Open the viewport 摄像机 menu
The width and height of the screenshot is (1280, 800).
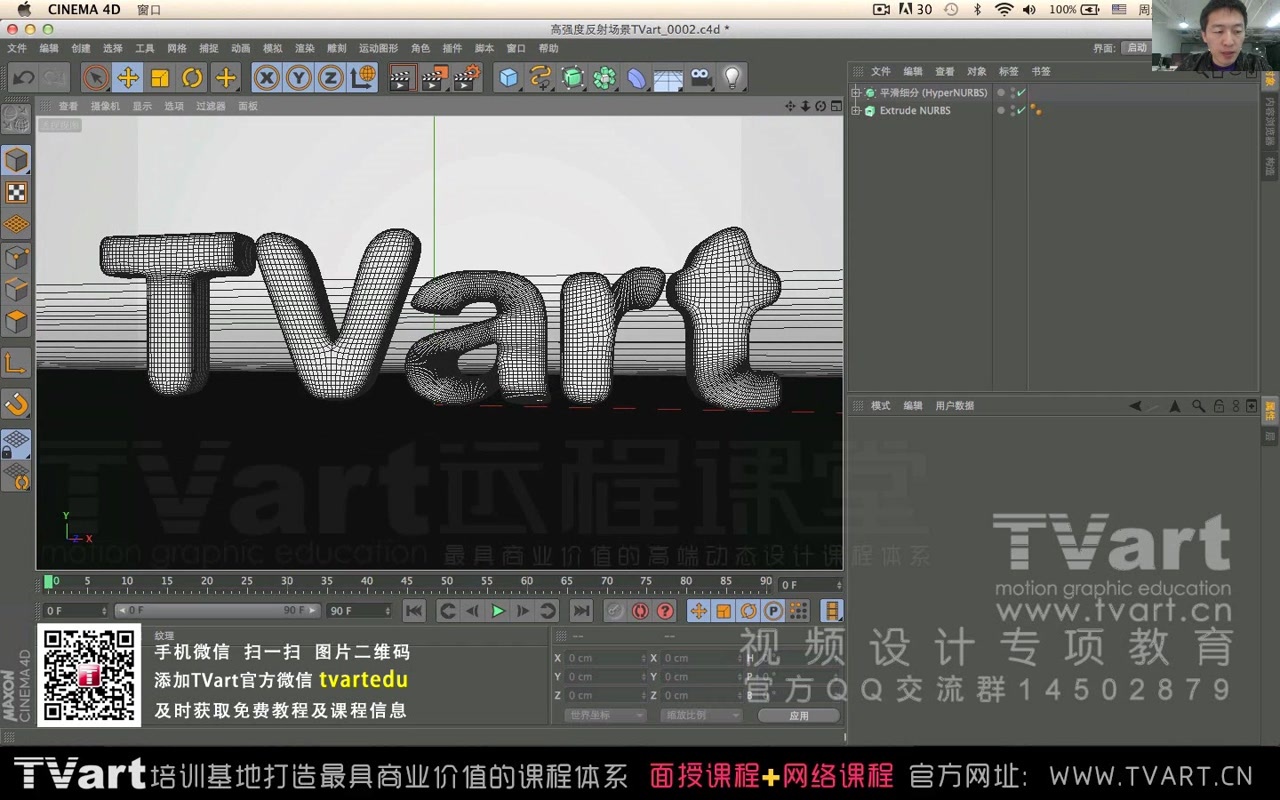tap(105, 106)
